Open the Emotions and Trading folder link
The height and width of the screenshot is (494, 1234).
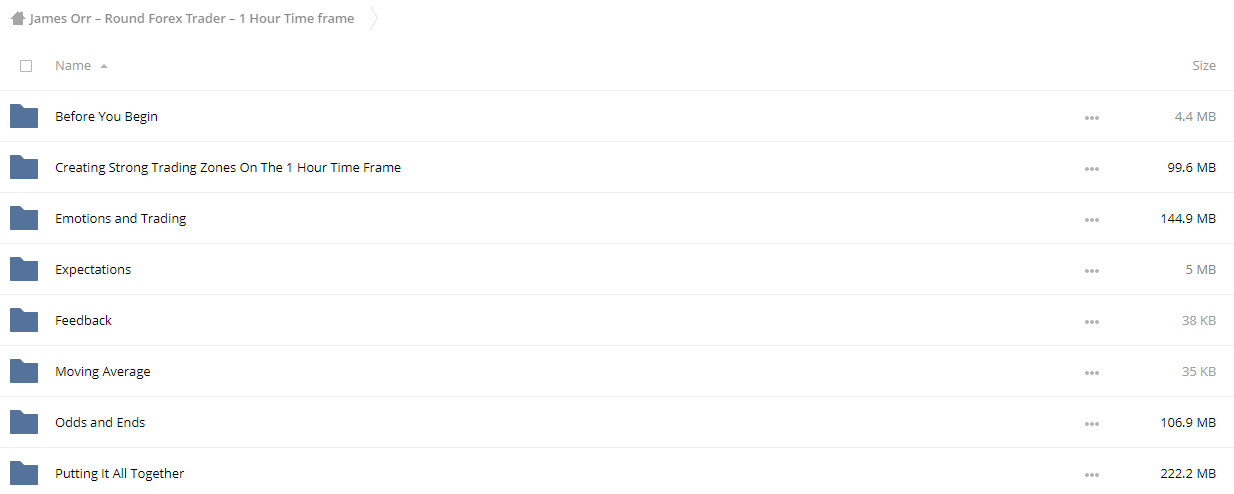click(121, 218)
